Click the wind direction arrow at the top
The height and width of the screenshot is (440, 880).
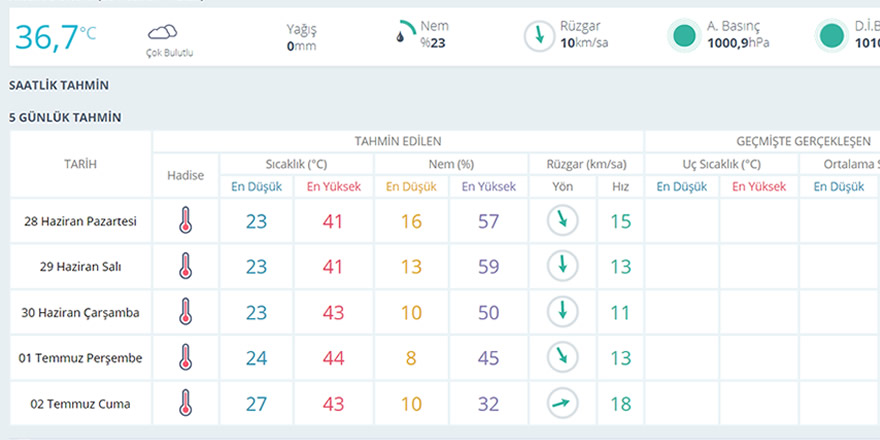(x=540, y=36)
